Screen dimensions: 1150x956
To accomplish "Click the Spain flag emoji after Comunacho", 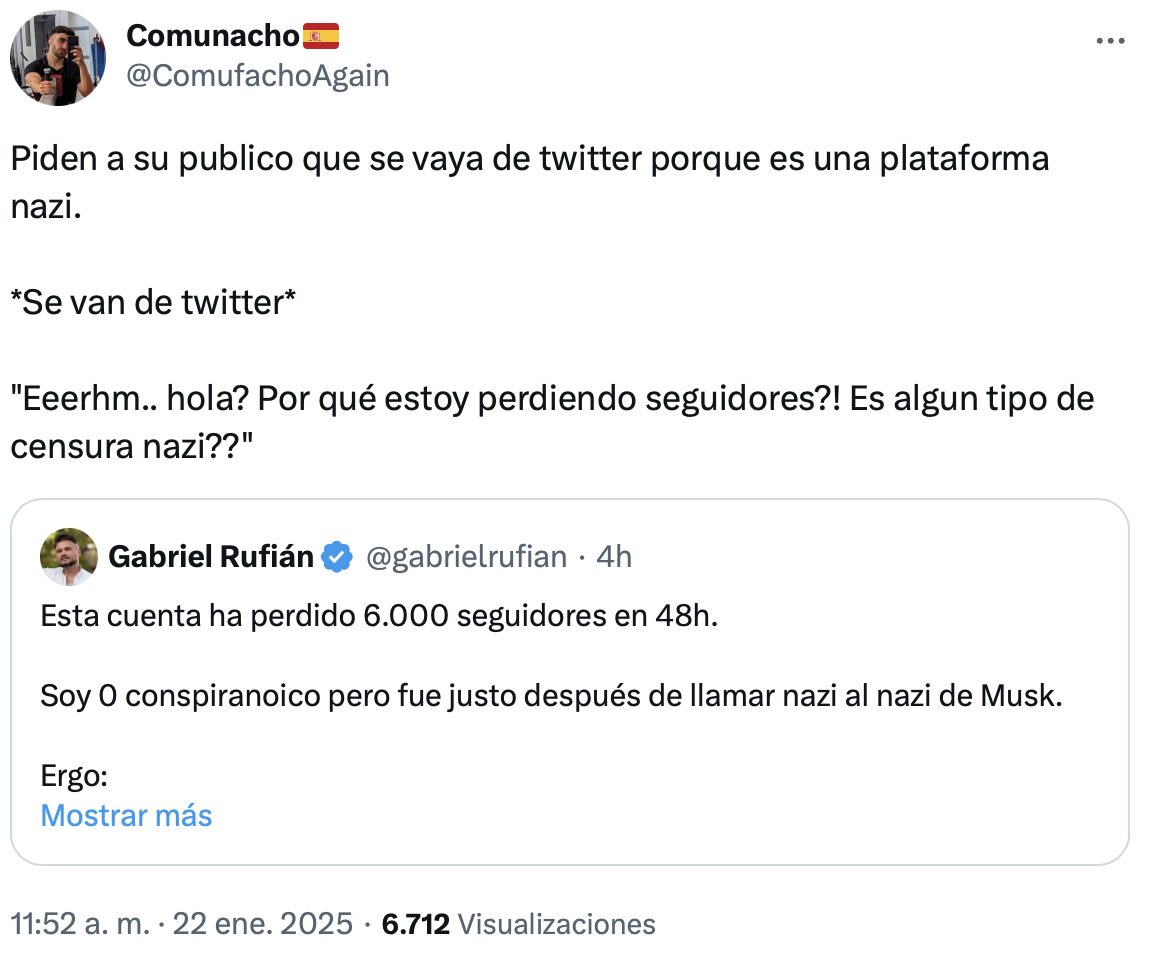I will pyautogui.click(x=321, y=37).
